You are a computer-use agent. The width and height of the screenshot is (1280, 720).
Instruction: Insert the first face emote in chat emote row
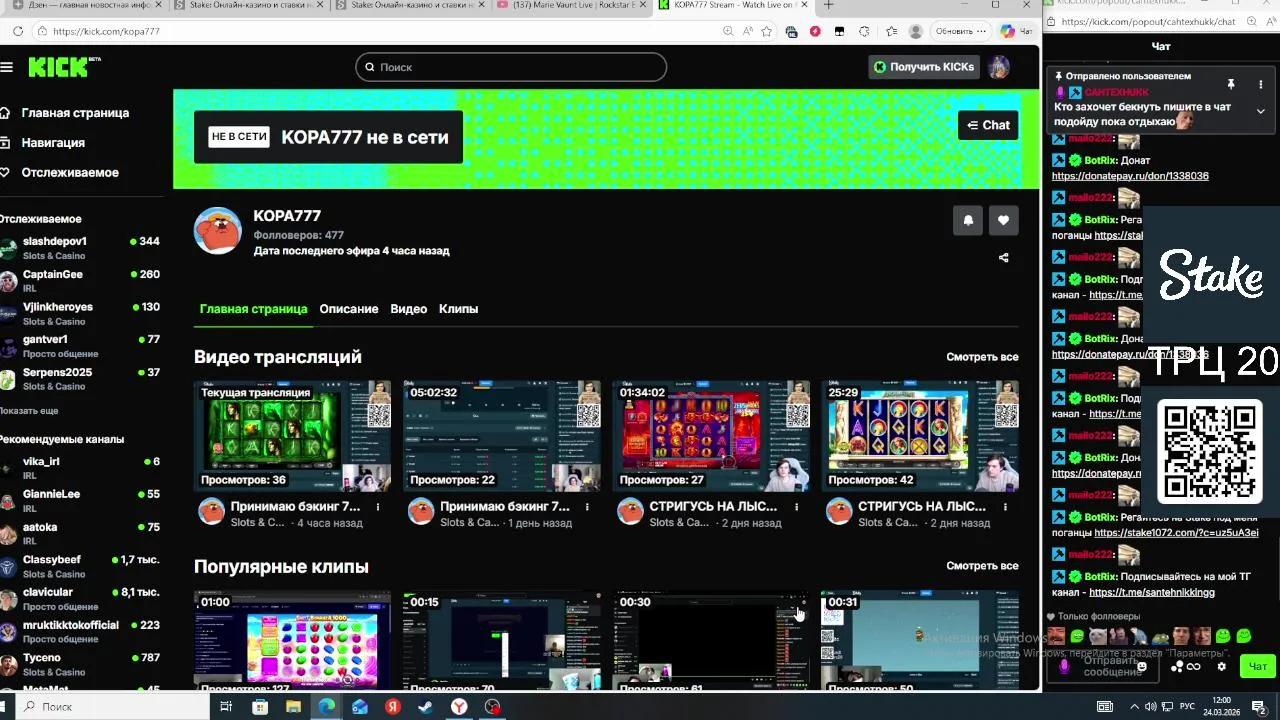point(1056,636)
